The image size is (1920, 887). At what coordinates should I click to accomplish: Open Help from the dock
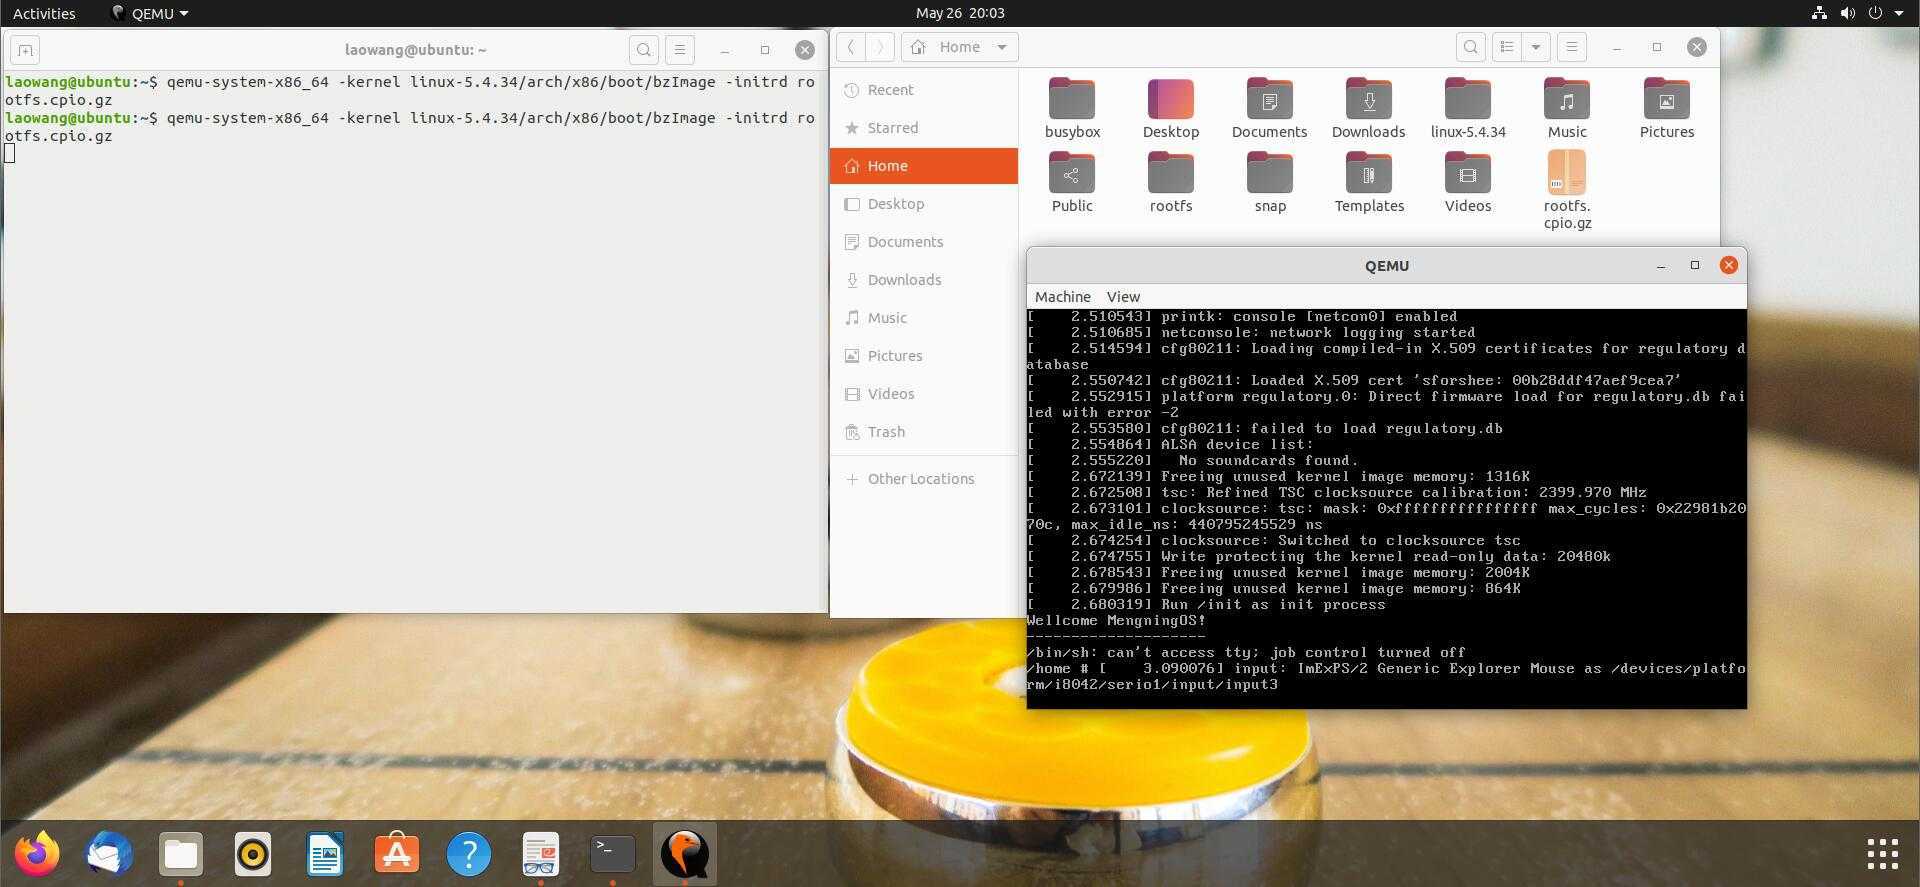(x=469, y=854)
